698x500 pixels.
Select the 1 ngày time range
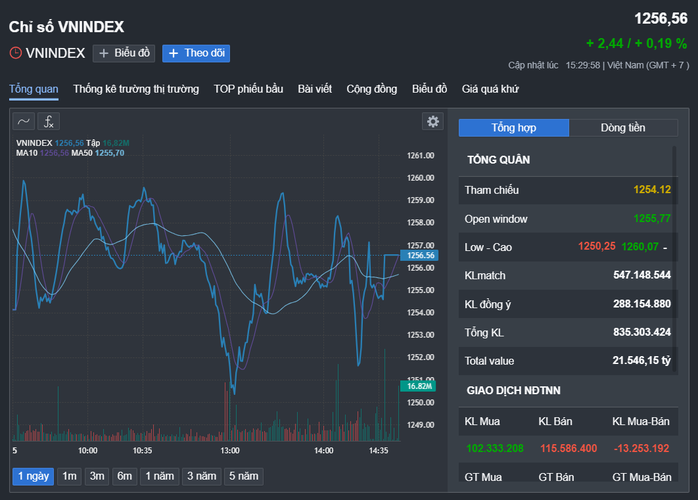coord(33,476)
